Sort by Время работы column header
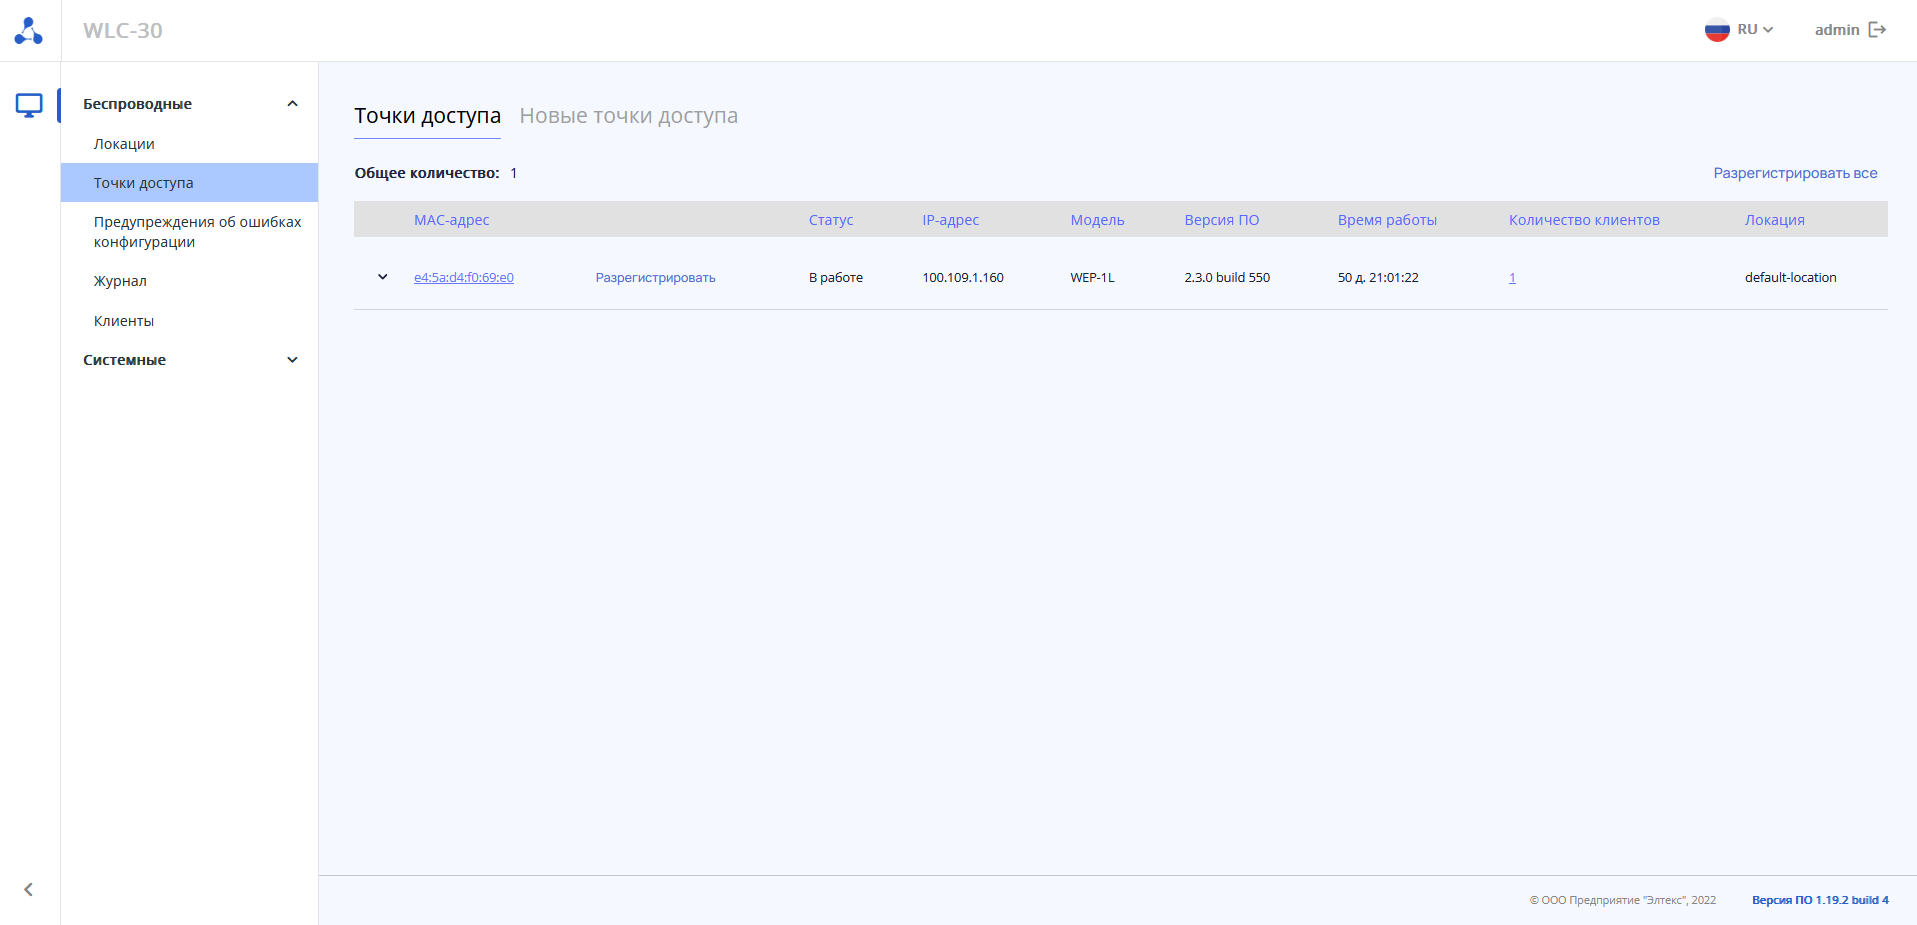This screenshot has width=1917, height=925. [x=1387, y=220]
